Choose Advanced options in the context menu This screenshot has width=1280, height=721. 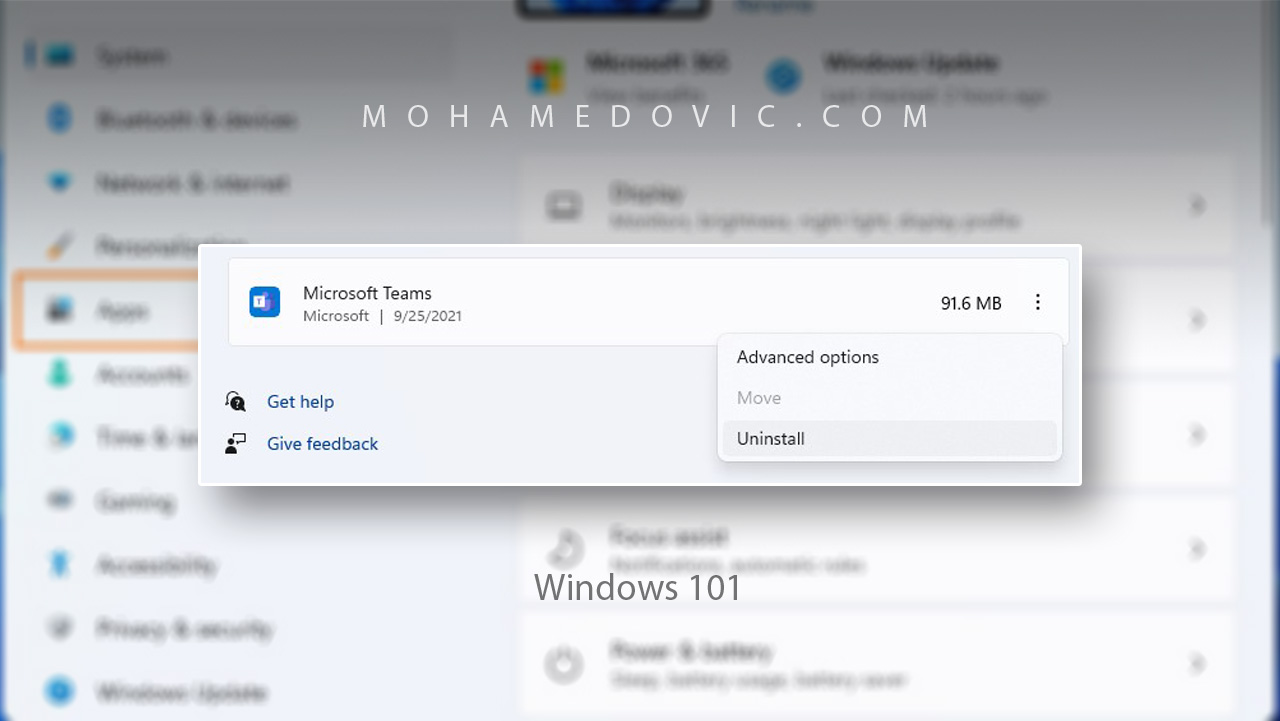point(808,357)
